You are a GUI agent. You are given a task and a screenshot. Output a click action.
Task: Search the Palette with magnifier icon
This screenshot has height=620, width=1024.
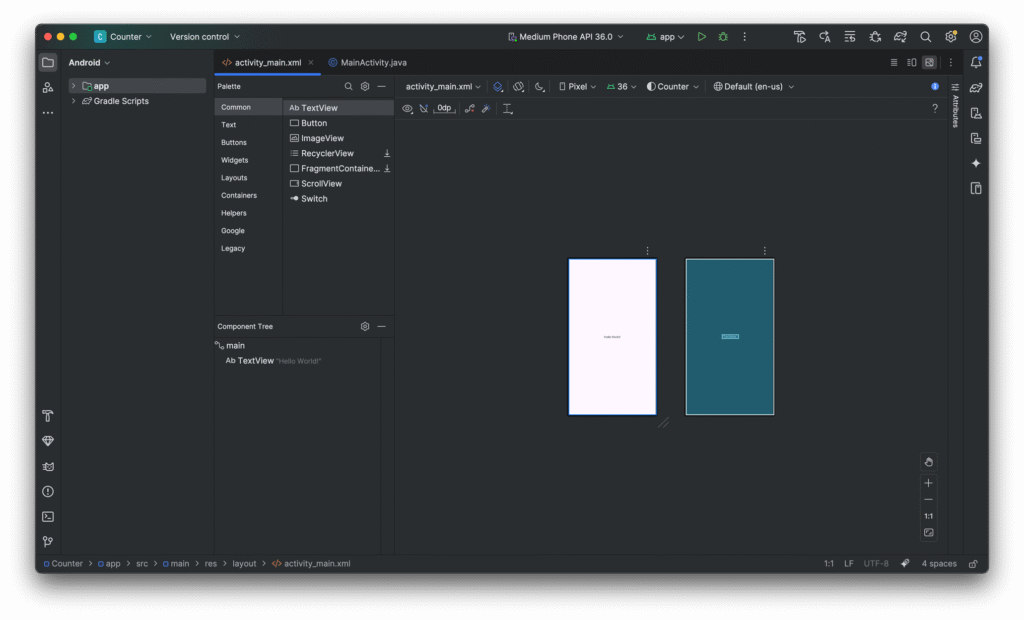coord(348,87)
